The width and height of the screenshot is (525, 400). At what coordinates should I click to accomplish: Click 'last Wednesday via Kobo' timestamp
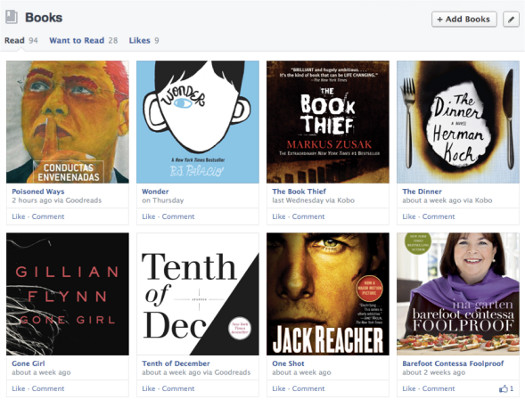click(x=313, y=201)
